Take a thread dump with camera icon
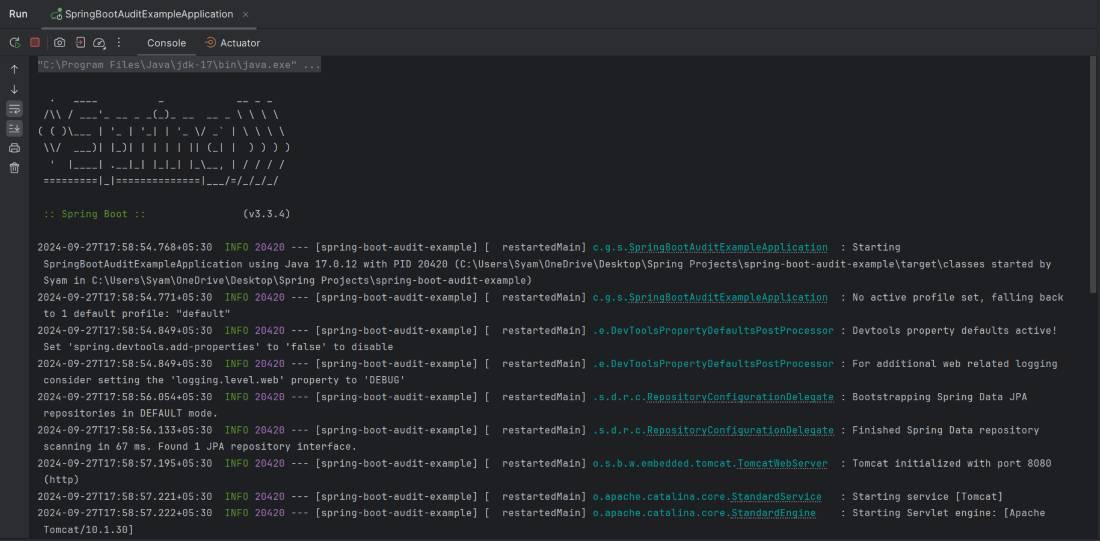Image resolution: width=1100 pixels, height=541 pixels. pyautogui.click(x=59, y=43)
